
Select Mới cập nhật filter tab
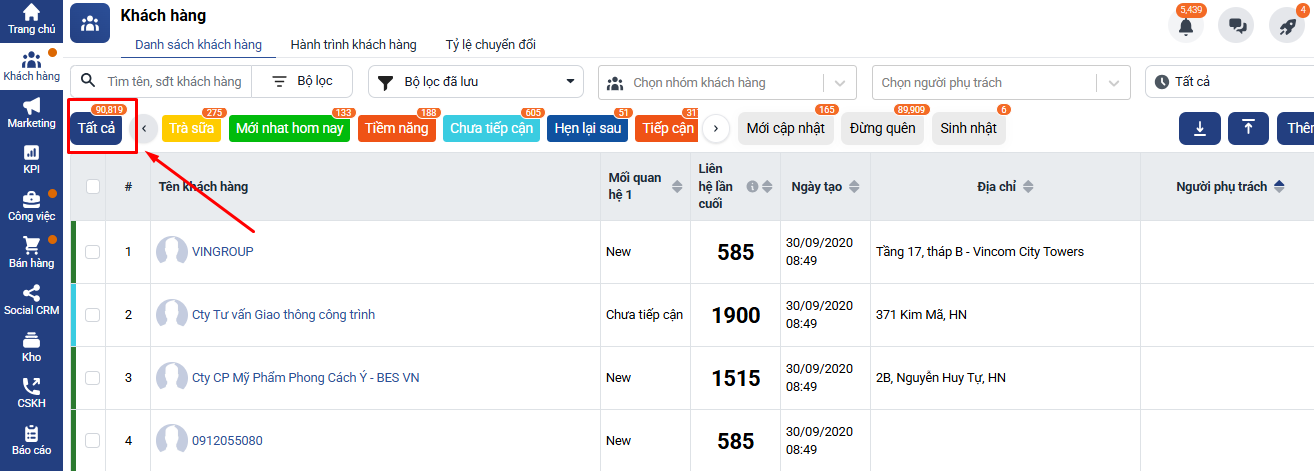click(785, 128)
